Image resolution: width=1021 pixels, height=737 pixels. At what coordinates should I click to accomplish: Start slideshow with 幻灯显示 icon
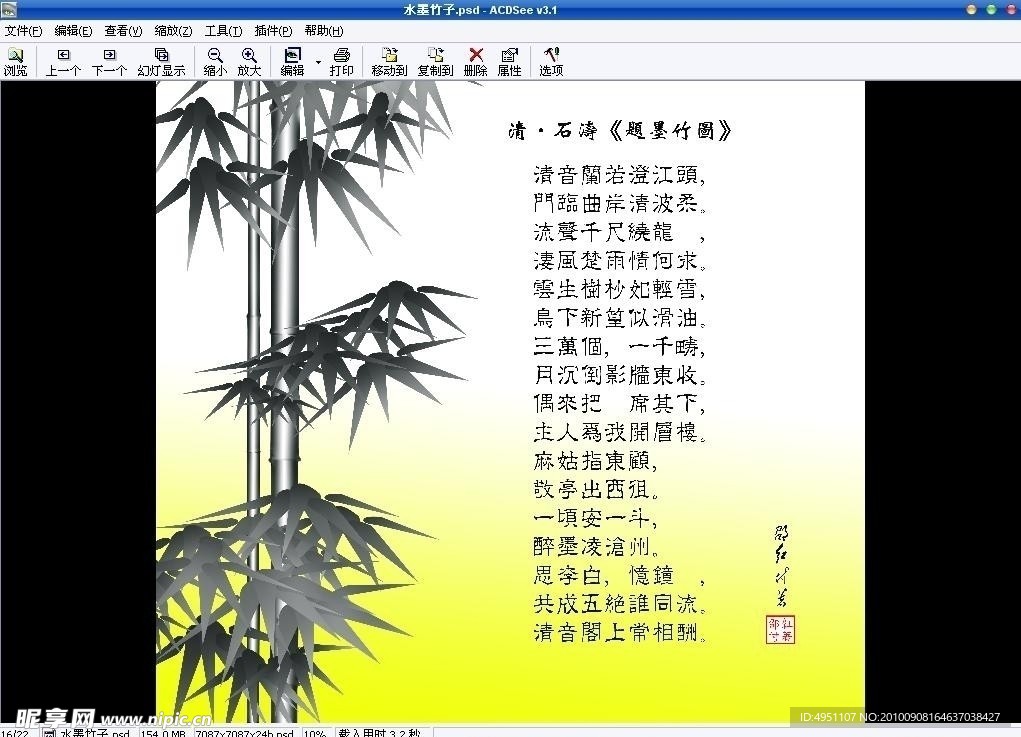click(161, 62)
